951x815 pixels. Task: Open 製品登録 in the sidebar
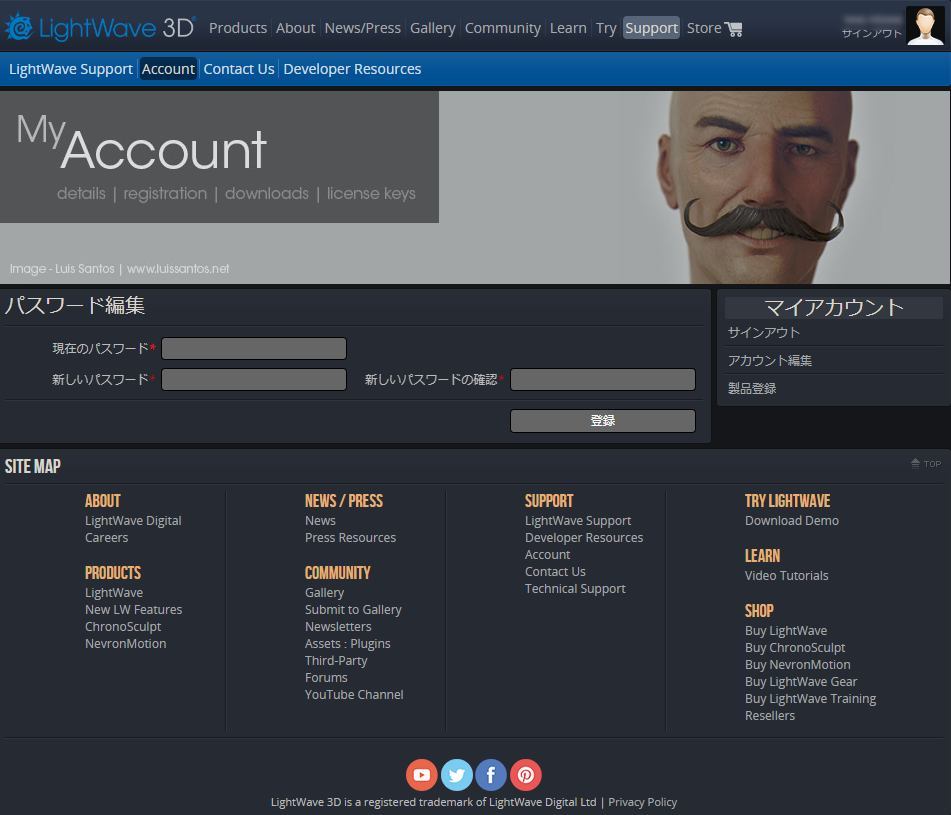pyautogui.click(x=752, y=388)
